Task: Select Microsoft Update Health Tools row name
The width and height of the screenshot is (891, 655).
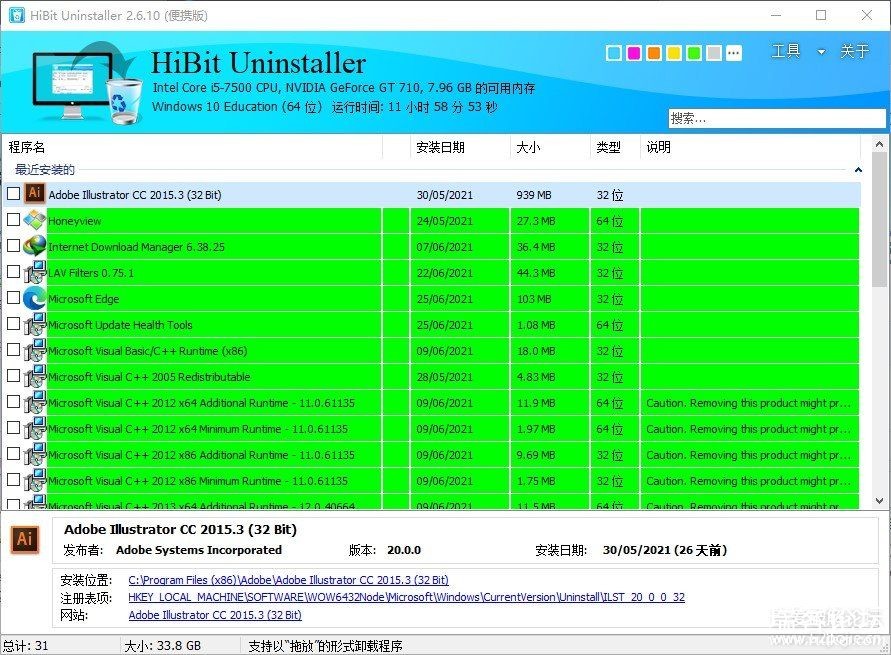Action: (x=120, y=325)
